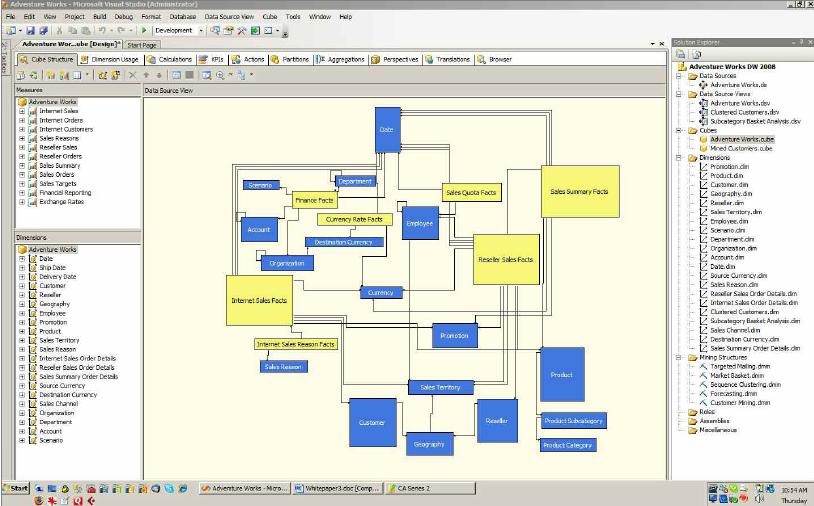Screen dimensions: 814x506
Task: Open the Data Source View menu
Action: (x=229, y=17)
